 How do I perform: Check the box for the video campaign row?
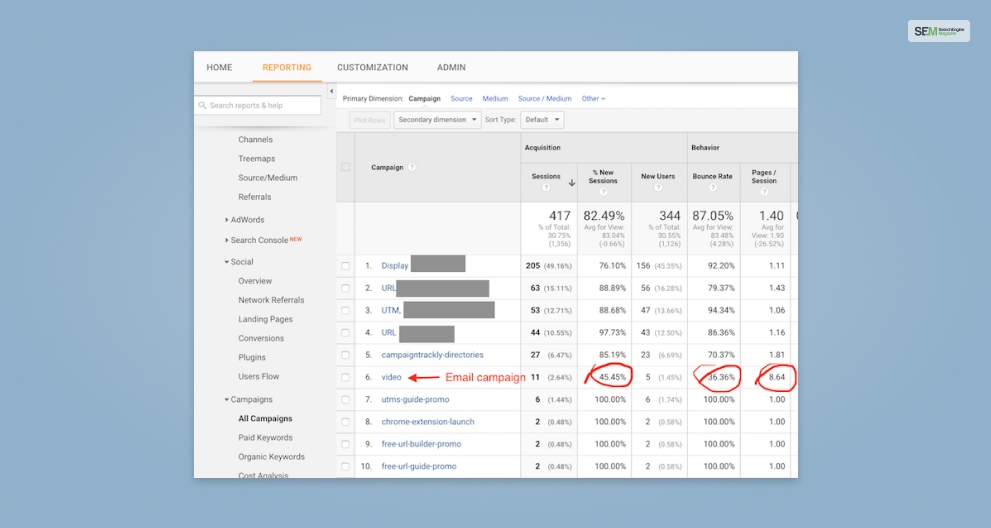[346, 377]
